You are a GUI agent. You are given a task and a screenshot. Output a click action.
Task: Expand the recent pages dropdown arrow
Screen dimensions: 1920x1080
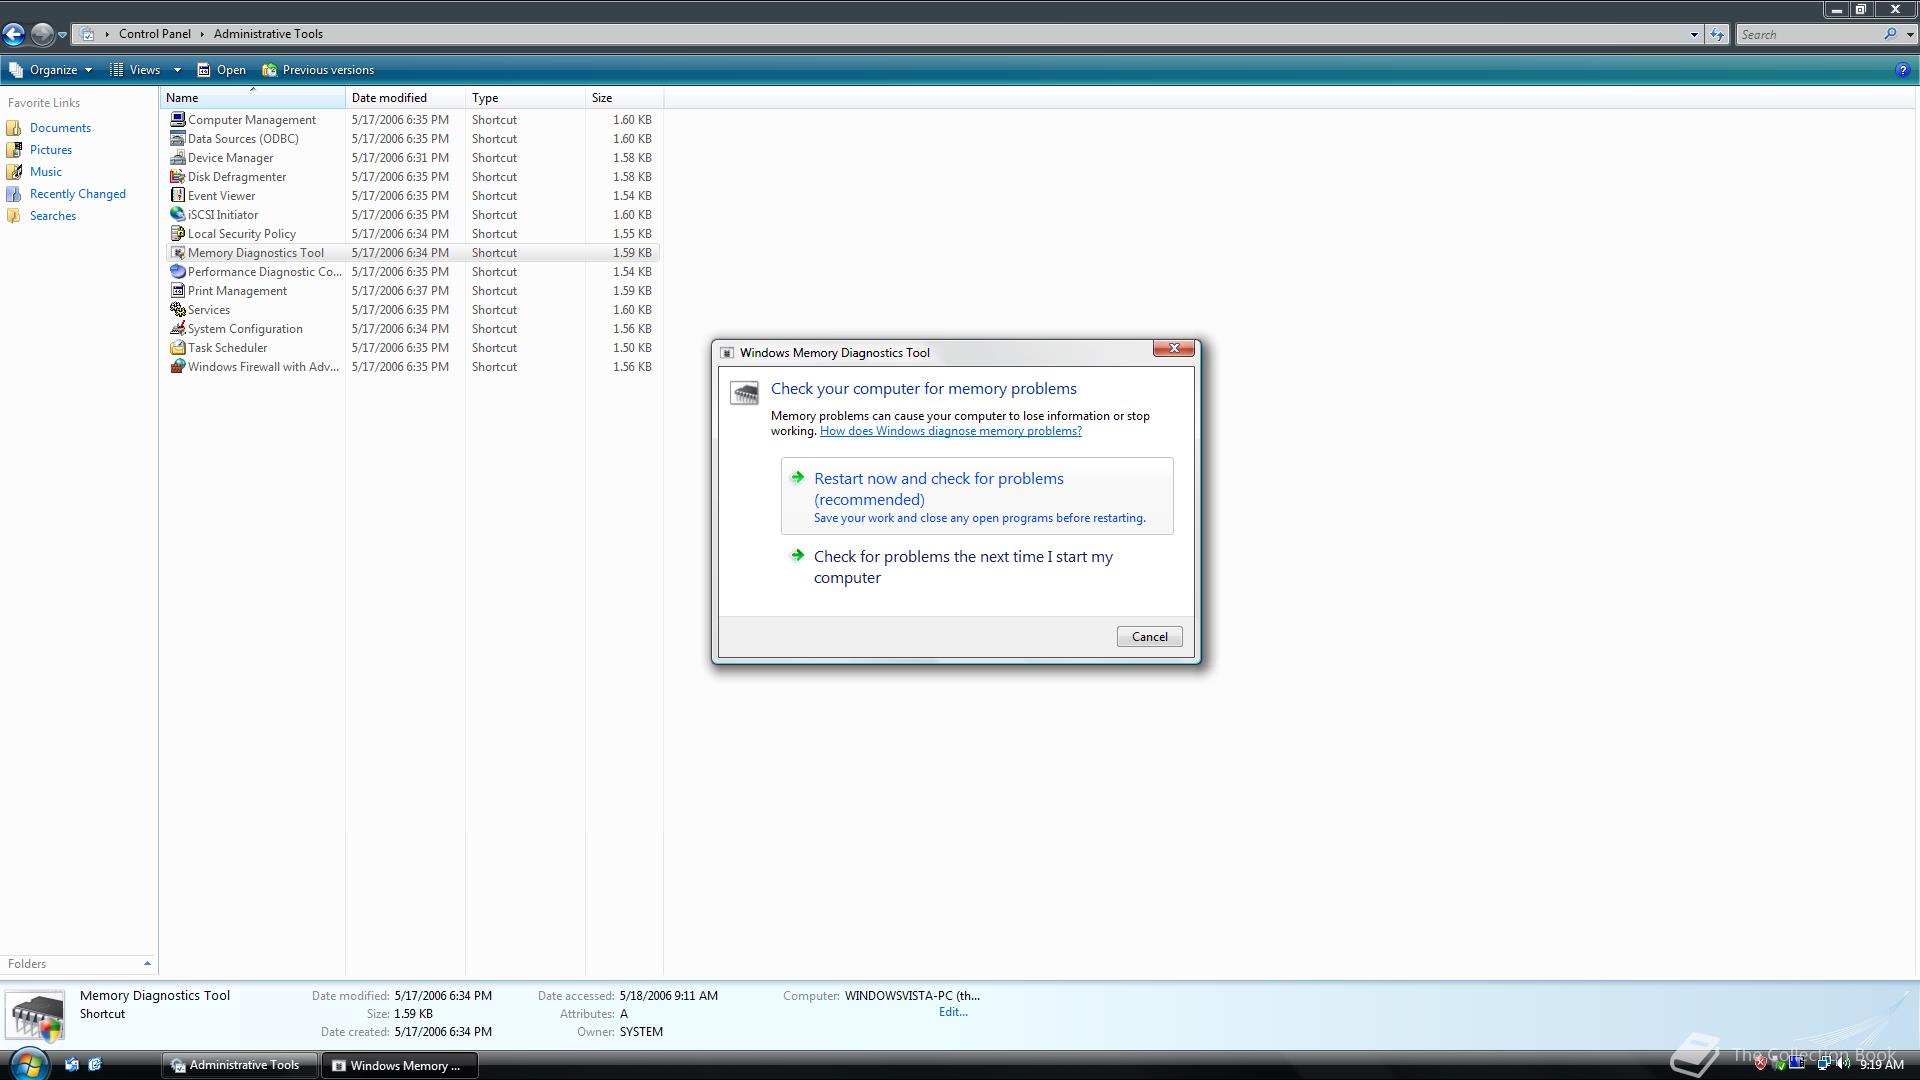point(62,35)
